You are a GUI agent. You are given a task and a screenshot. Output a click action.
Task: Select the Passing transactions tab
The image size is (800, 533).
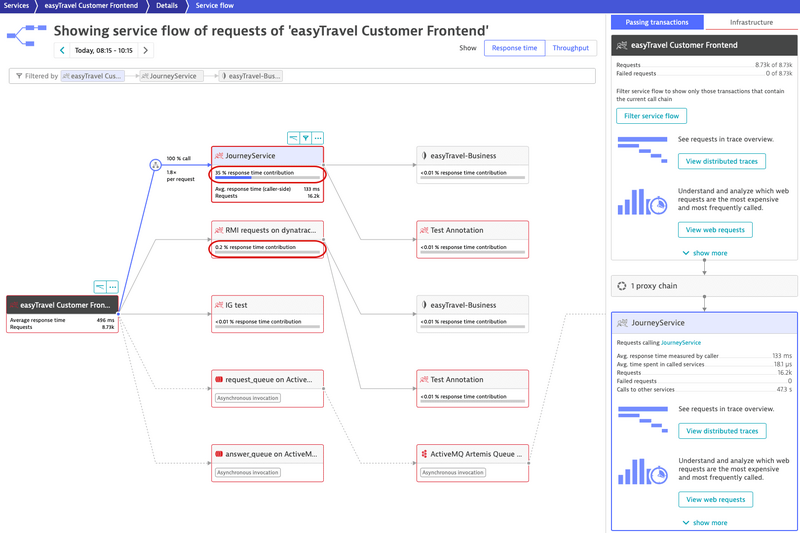tap(657, 22)
